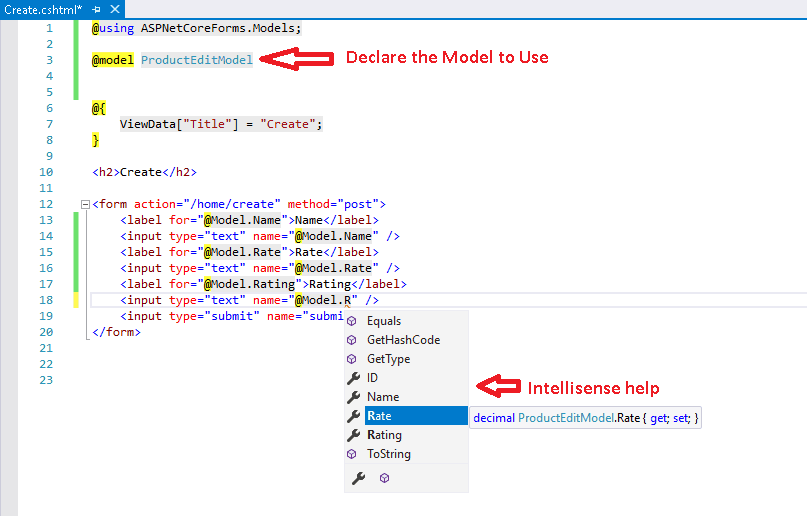This screenshot has height=516, width=807.
Task: Pin the Create.cshtml tab
Action: 97,8
